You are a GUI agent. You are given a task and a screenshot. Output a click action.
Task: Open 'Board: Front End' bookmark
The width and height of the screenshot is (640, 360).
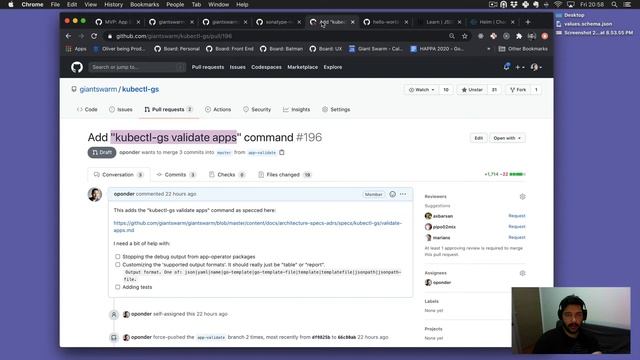230,49
